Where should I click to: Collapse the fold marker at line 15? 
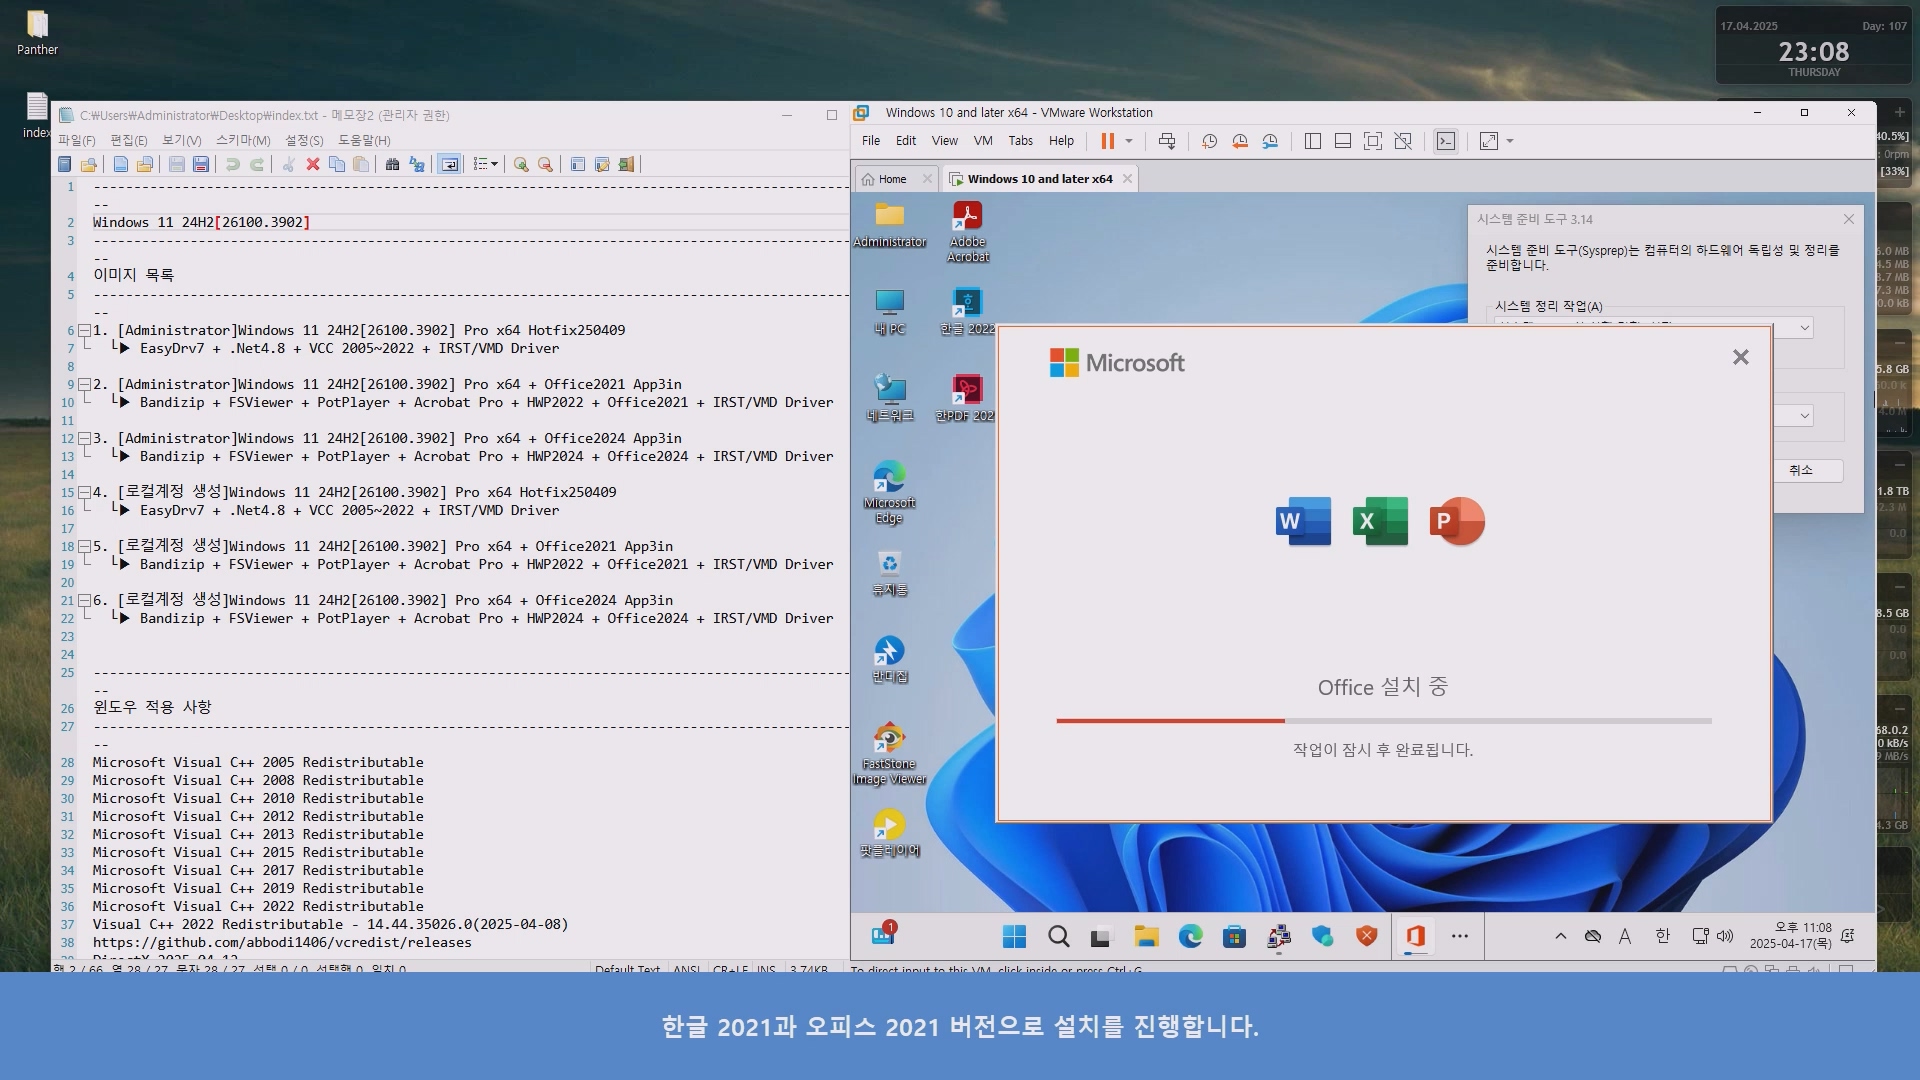pos(85,492)
